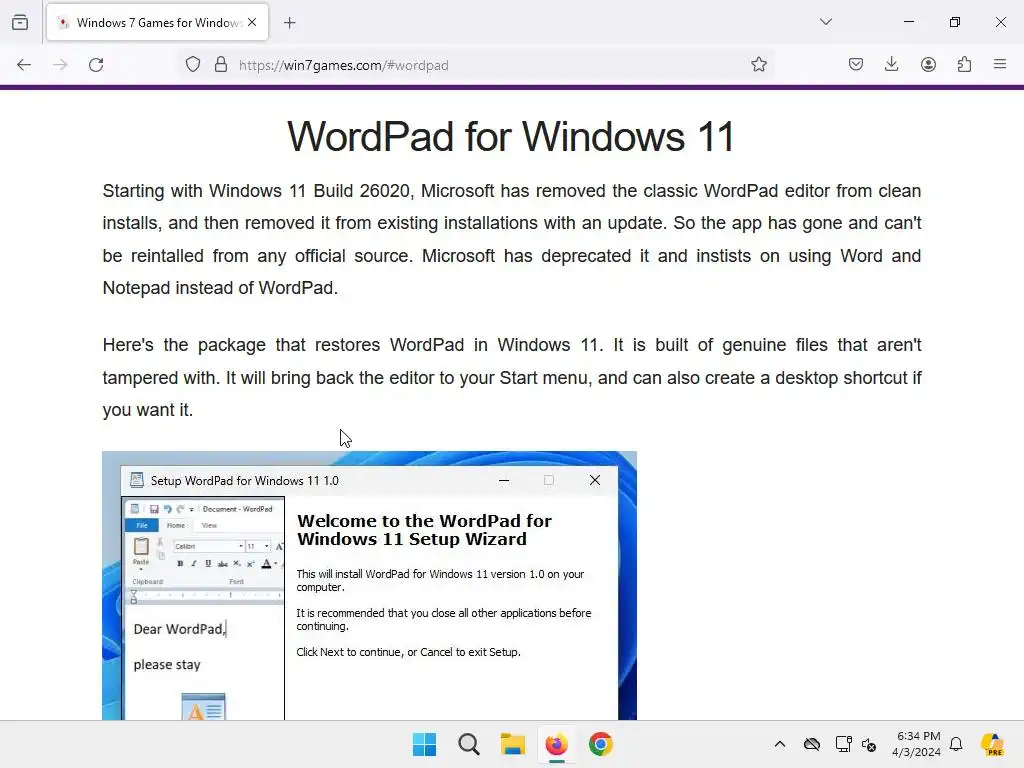Go back one page
This screenshot has height=768, width=1024.
(24, 65)
